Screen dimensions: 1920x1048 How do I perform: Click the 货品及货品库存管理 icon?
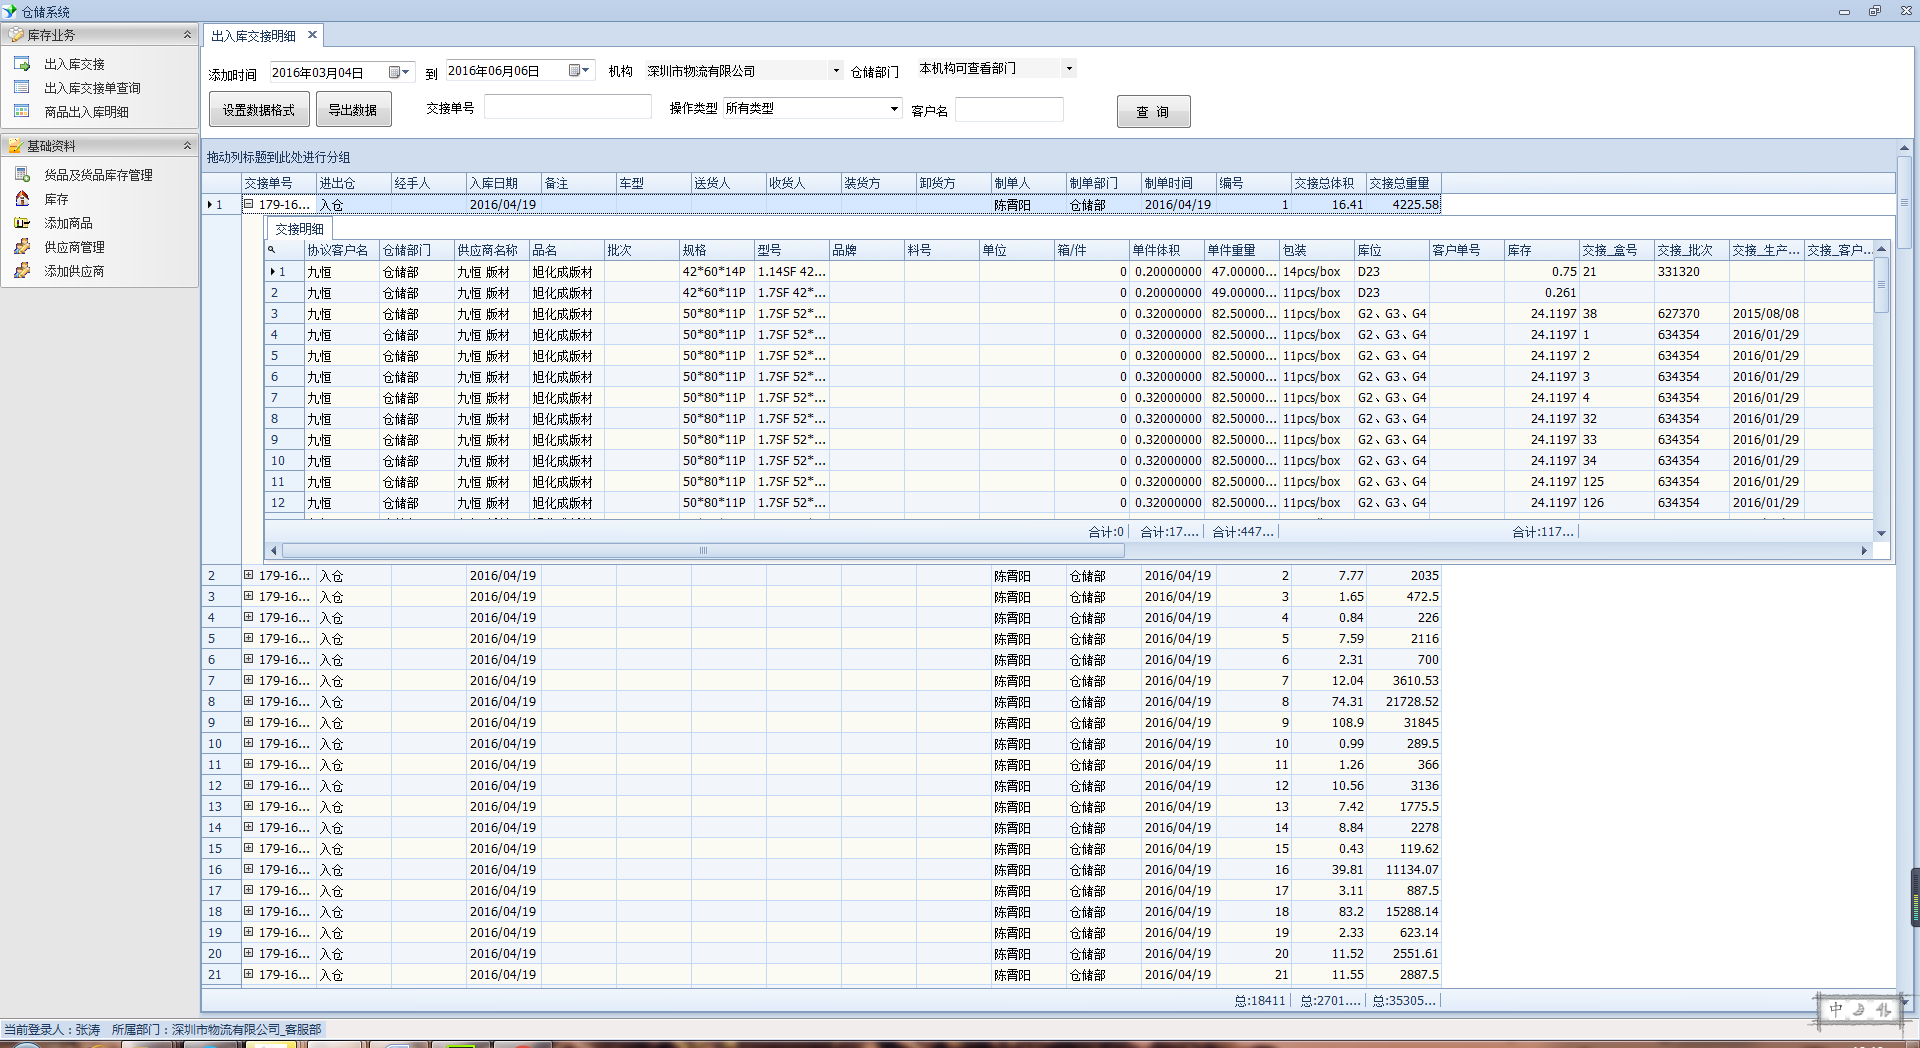[x=22, y=175]
